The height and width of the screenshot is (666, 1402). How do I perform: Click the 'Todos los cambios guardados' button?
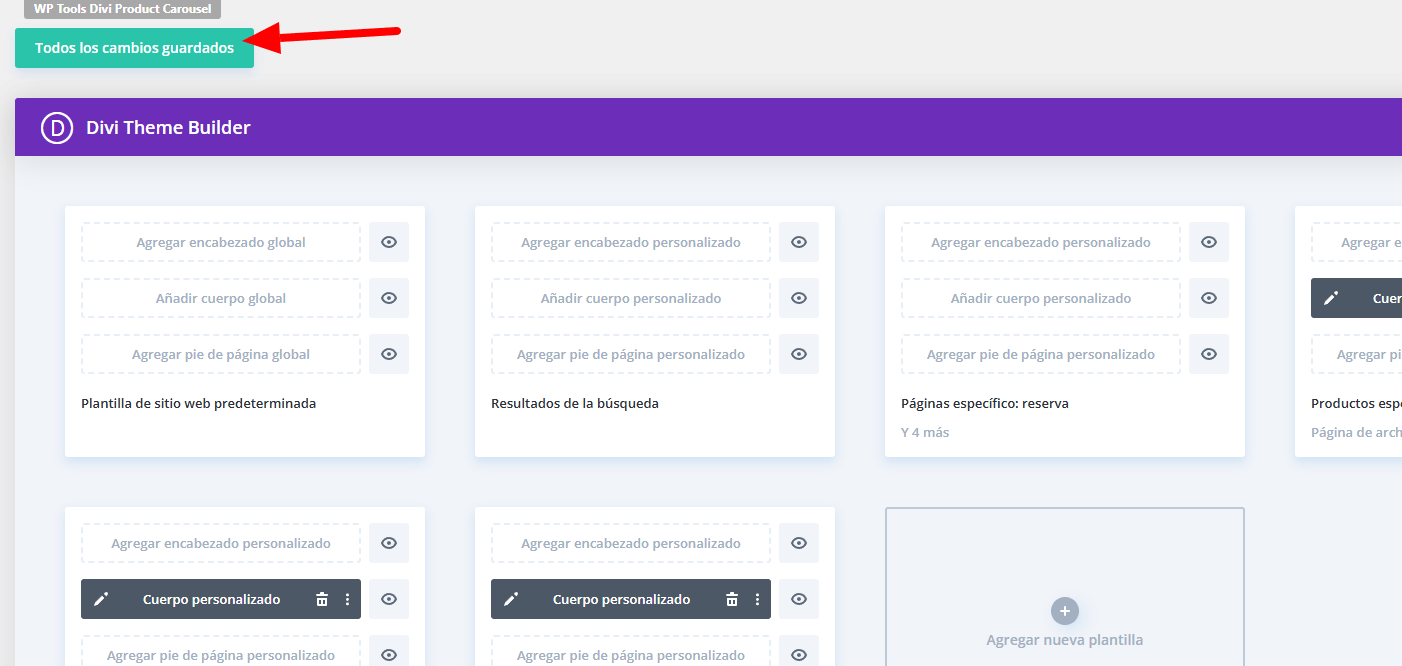(x=134, y=48)
